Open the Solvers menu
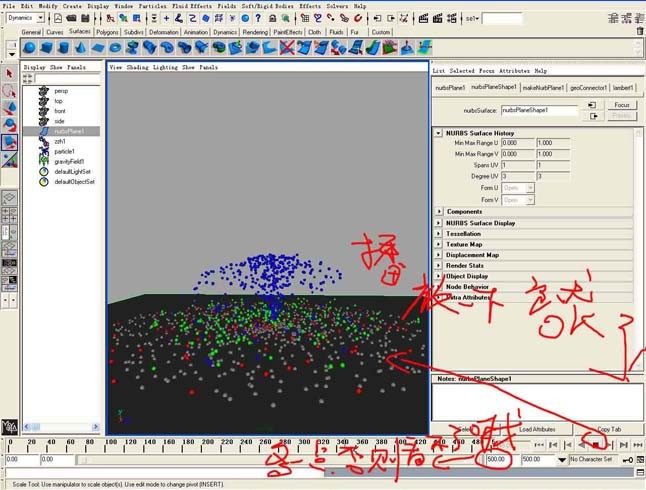This screenshot has height=490, width=646. (x=337, y=6)
